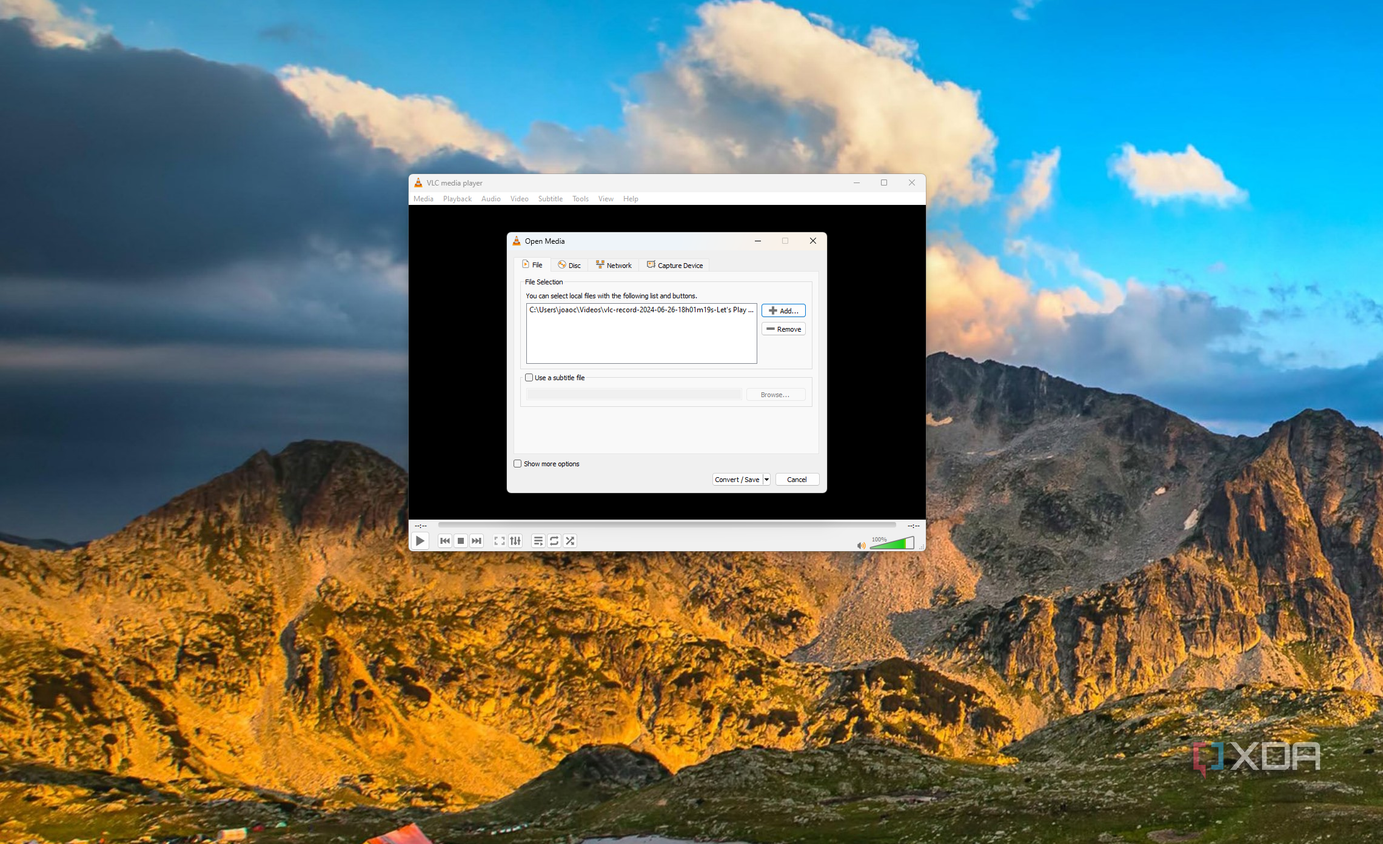Click the Stop playback button

pyautogui.click(x=461, y=541)
